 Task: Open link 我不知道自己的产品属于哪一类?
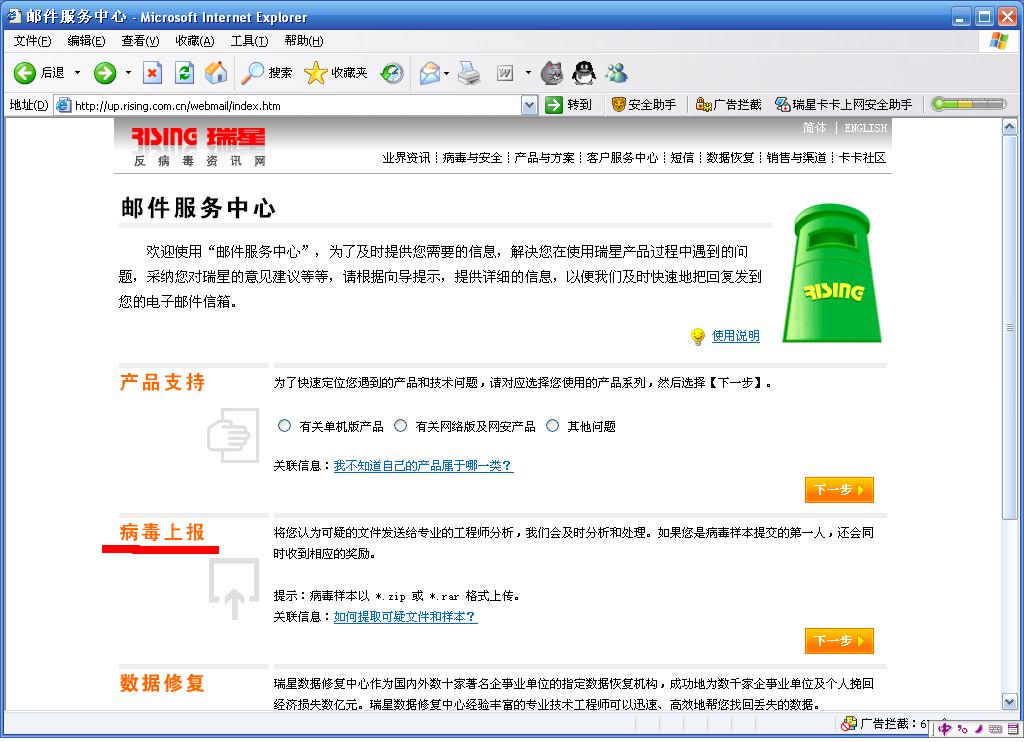click(x=423, y=466)
